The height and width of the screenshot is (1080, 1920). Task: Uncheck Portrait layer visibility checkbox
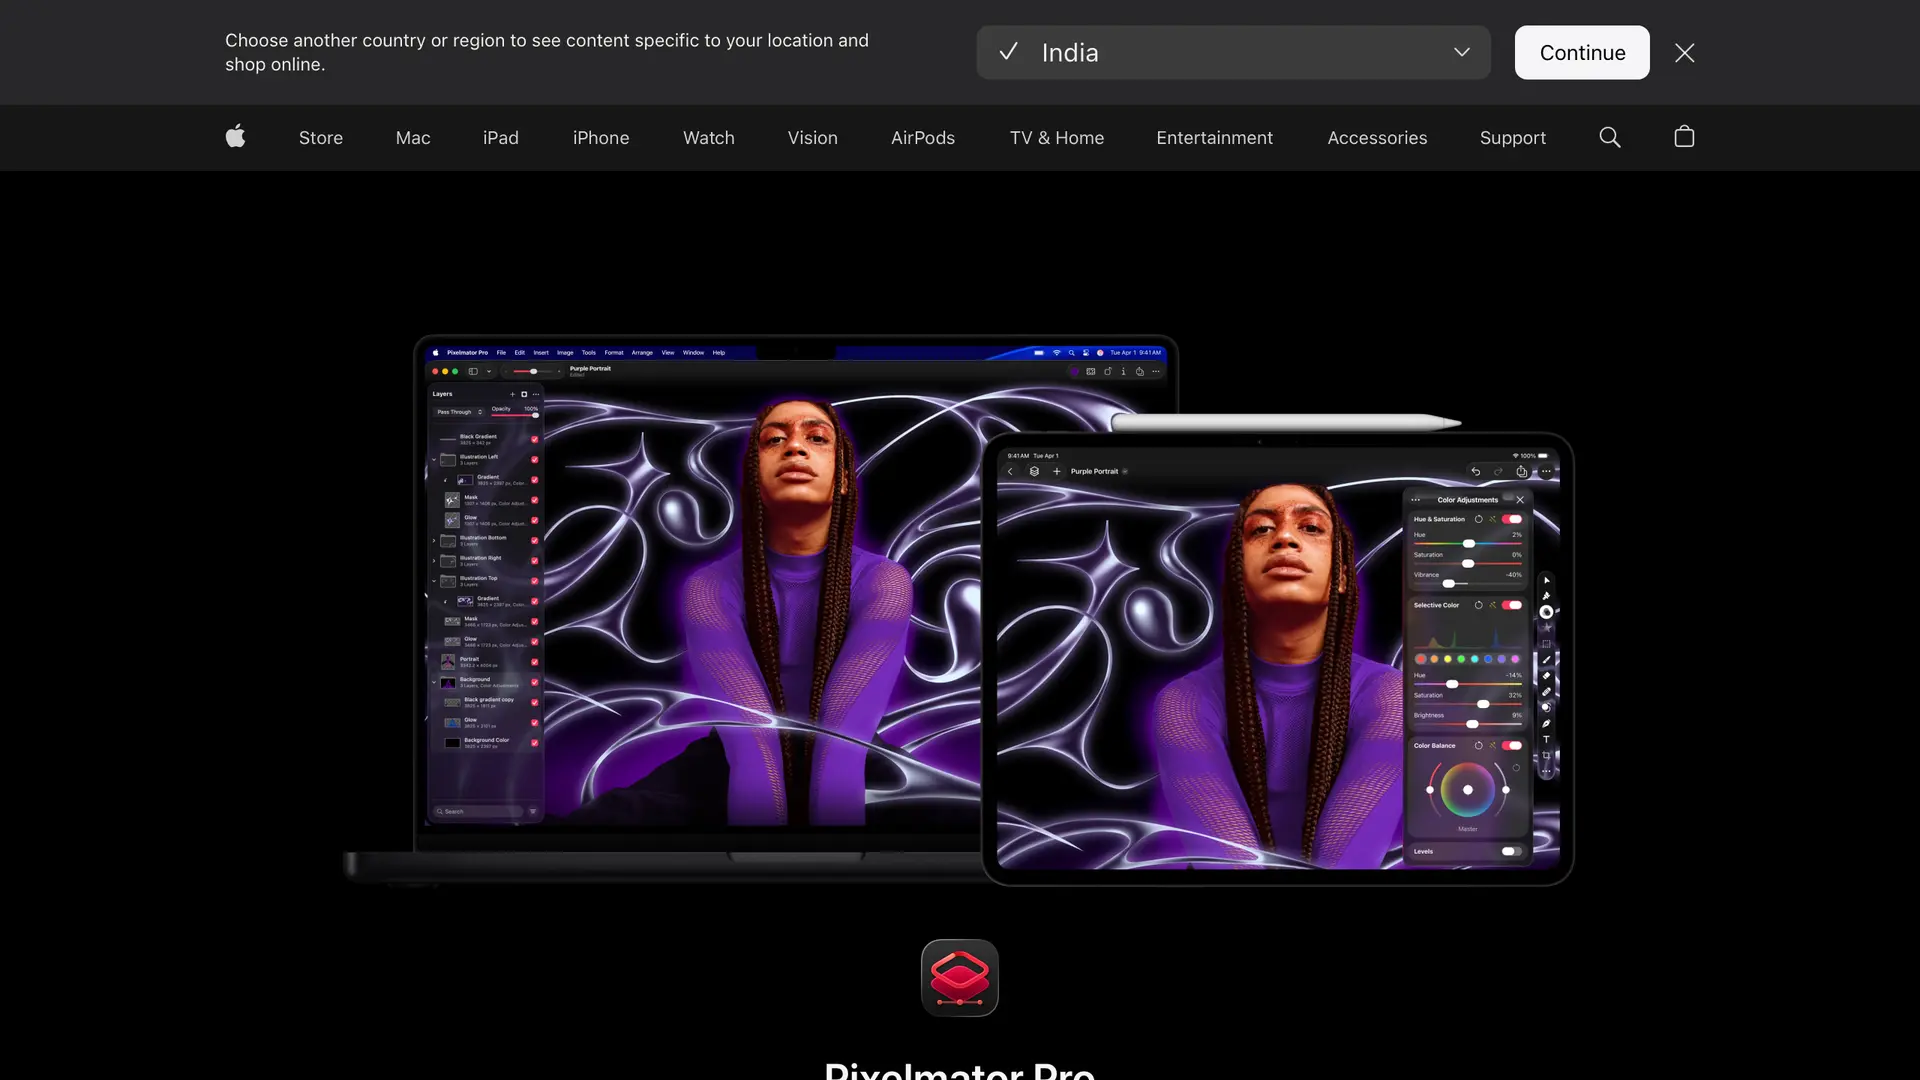(535, 662)
